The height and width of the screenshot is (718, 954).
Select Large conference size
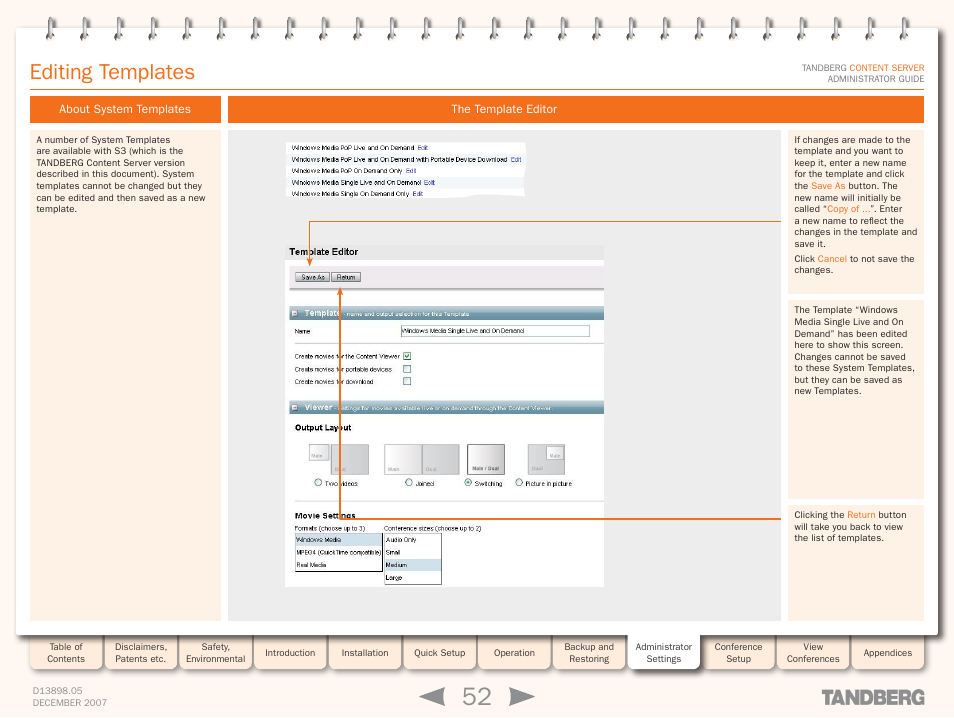click(413, 578)
